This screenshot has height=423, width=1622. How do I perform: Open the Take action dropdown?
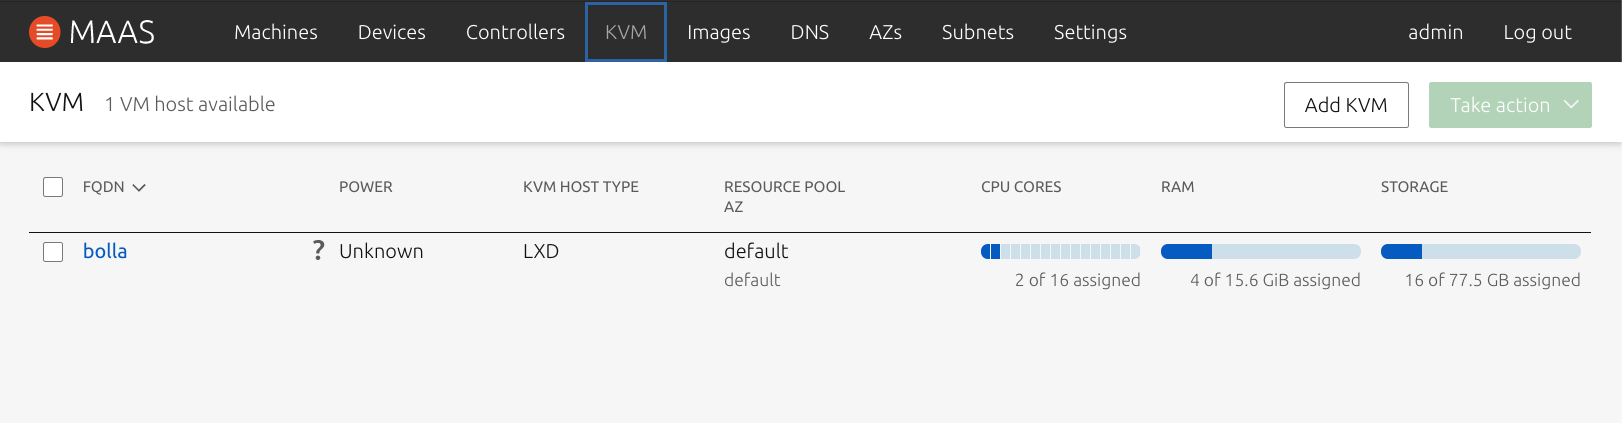tap(1509, 105)
